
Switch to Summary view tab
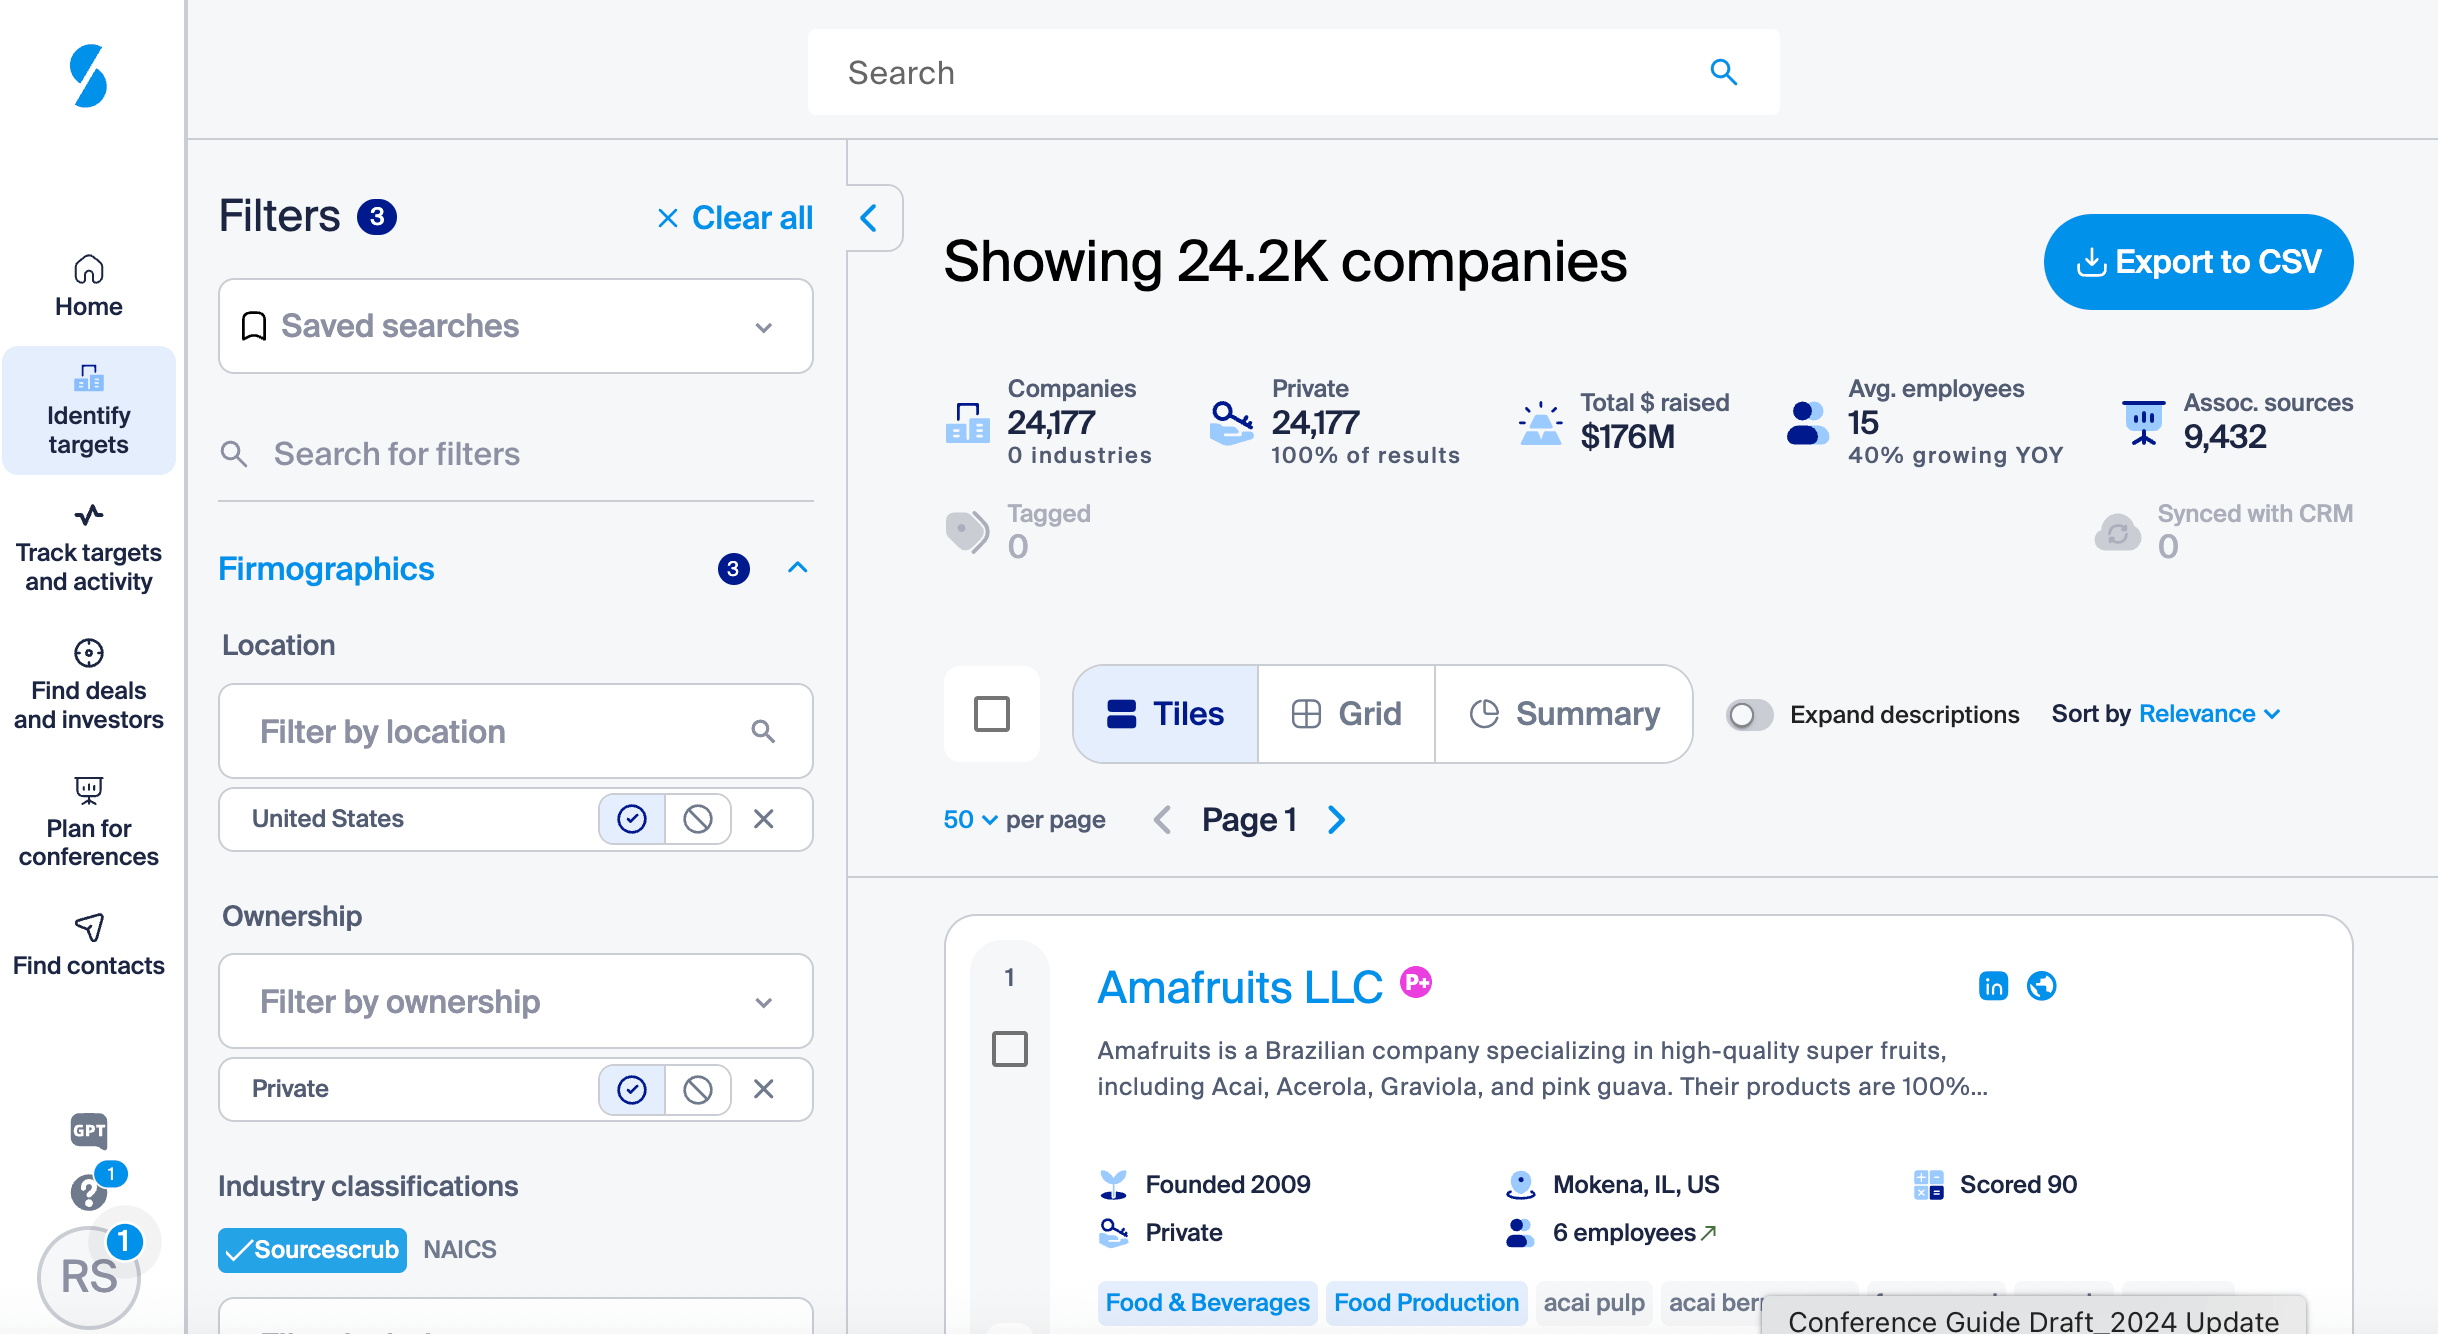pos(1564,714)
